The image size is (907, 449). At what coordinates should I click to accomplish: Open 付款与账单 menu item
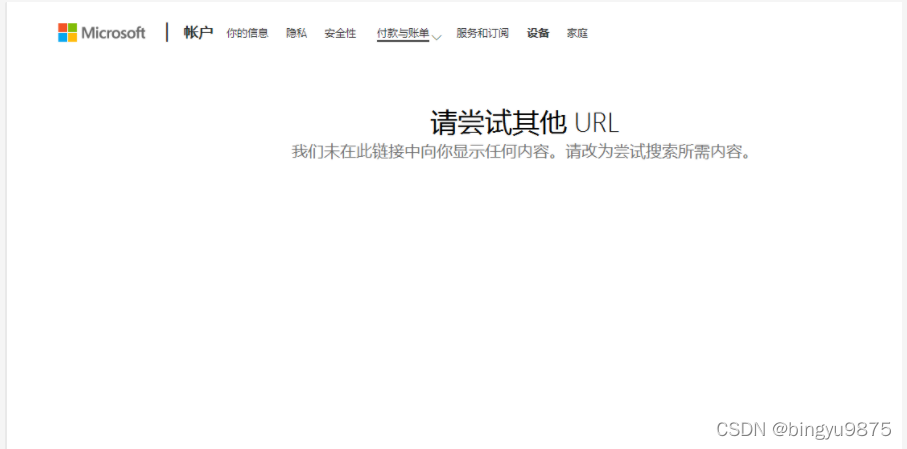(403, 34)
